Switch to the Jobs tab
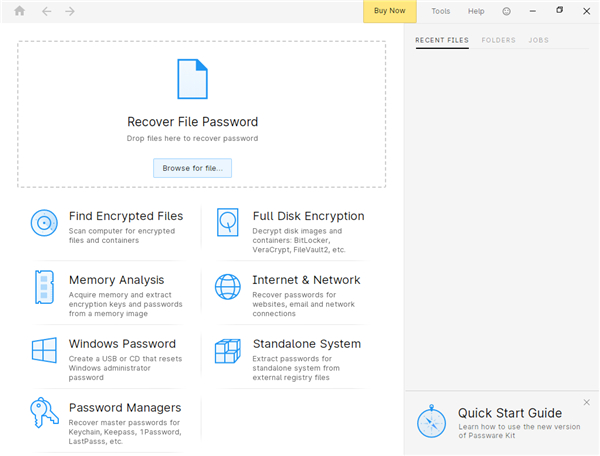The image size is (600, 456). pos(538,40)
